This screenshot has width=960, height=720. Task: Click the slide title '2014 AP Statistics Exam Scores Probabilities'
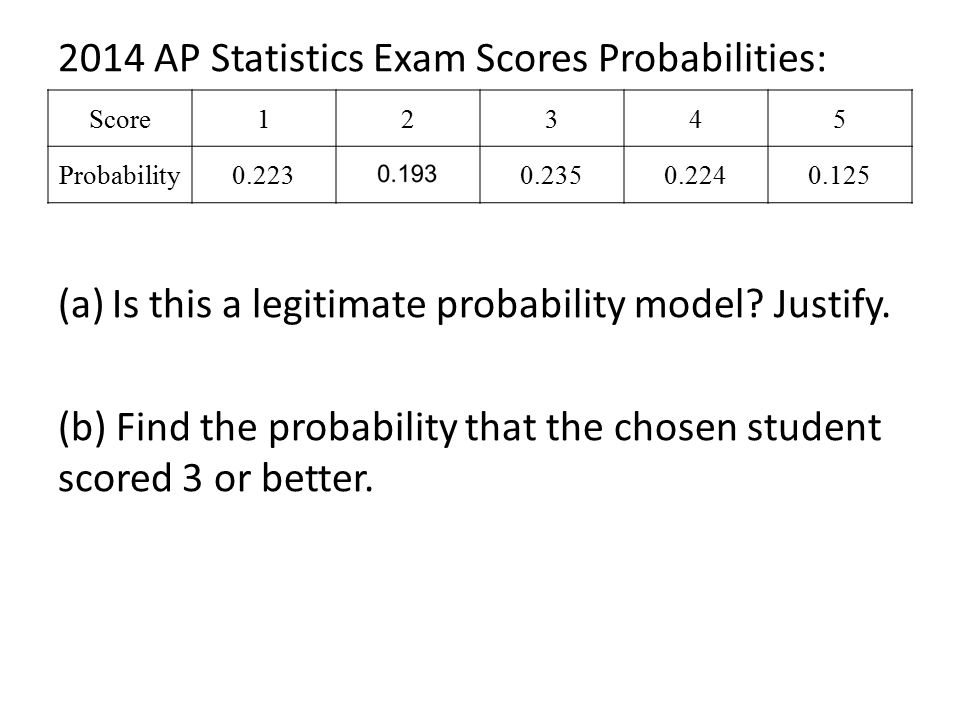(x=442, y=59)
